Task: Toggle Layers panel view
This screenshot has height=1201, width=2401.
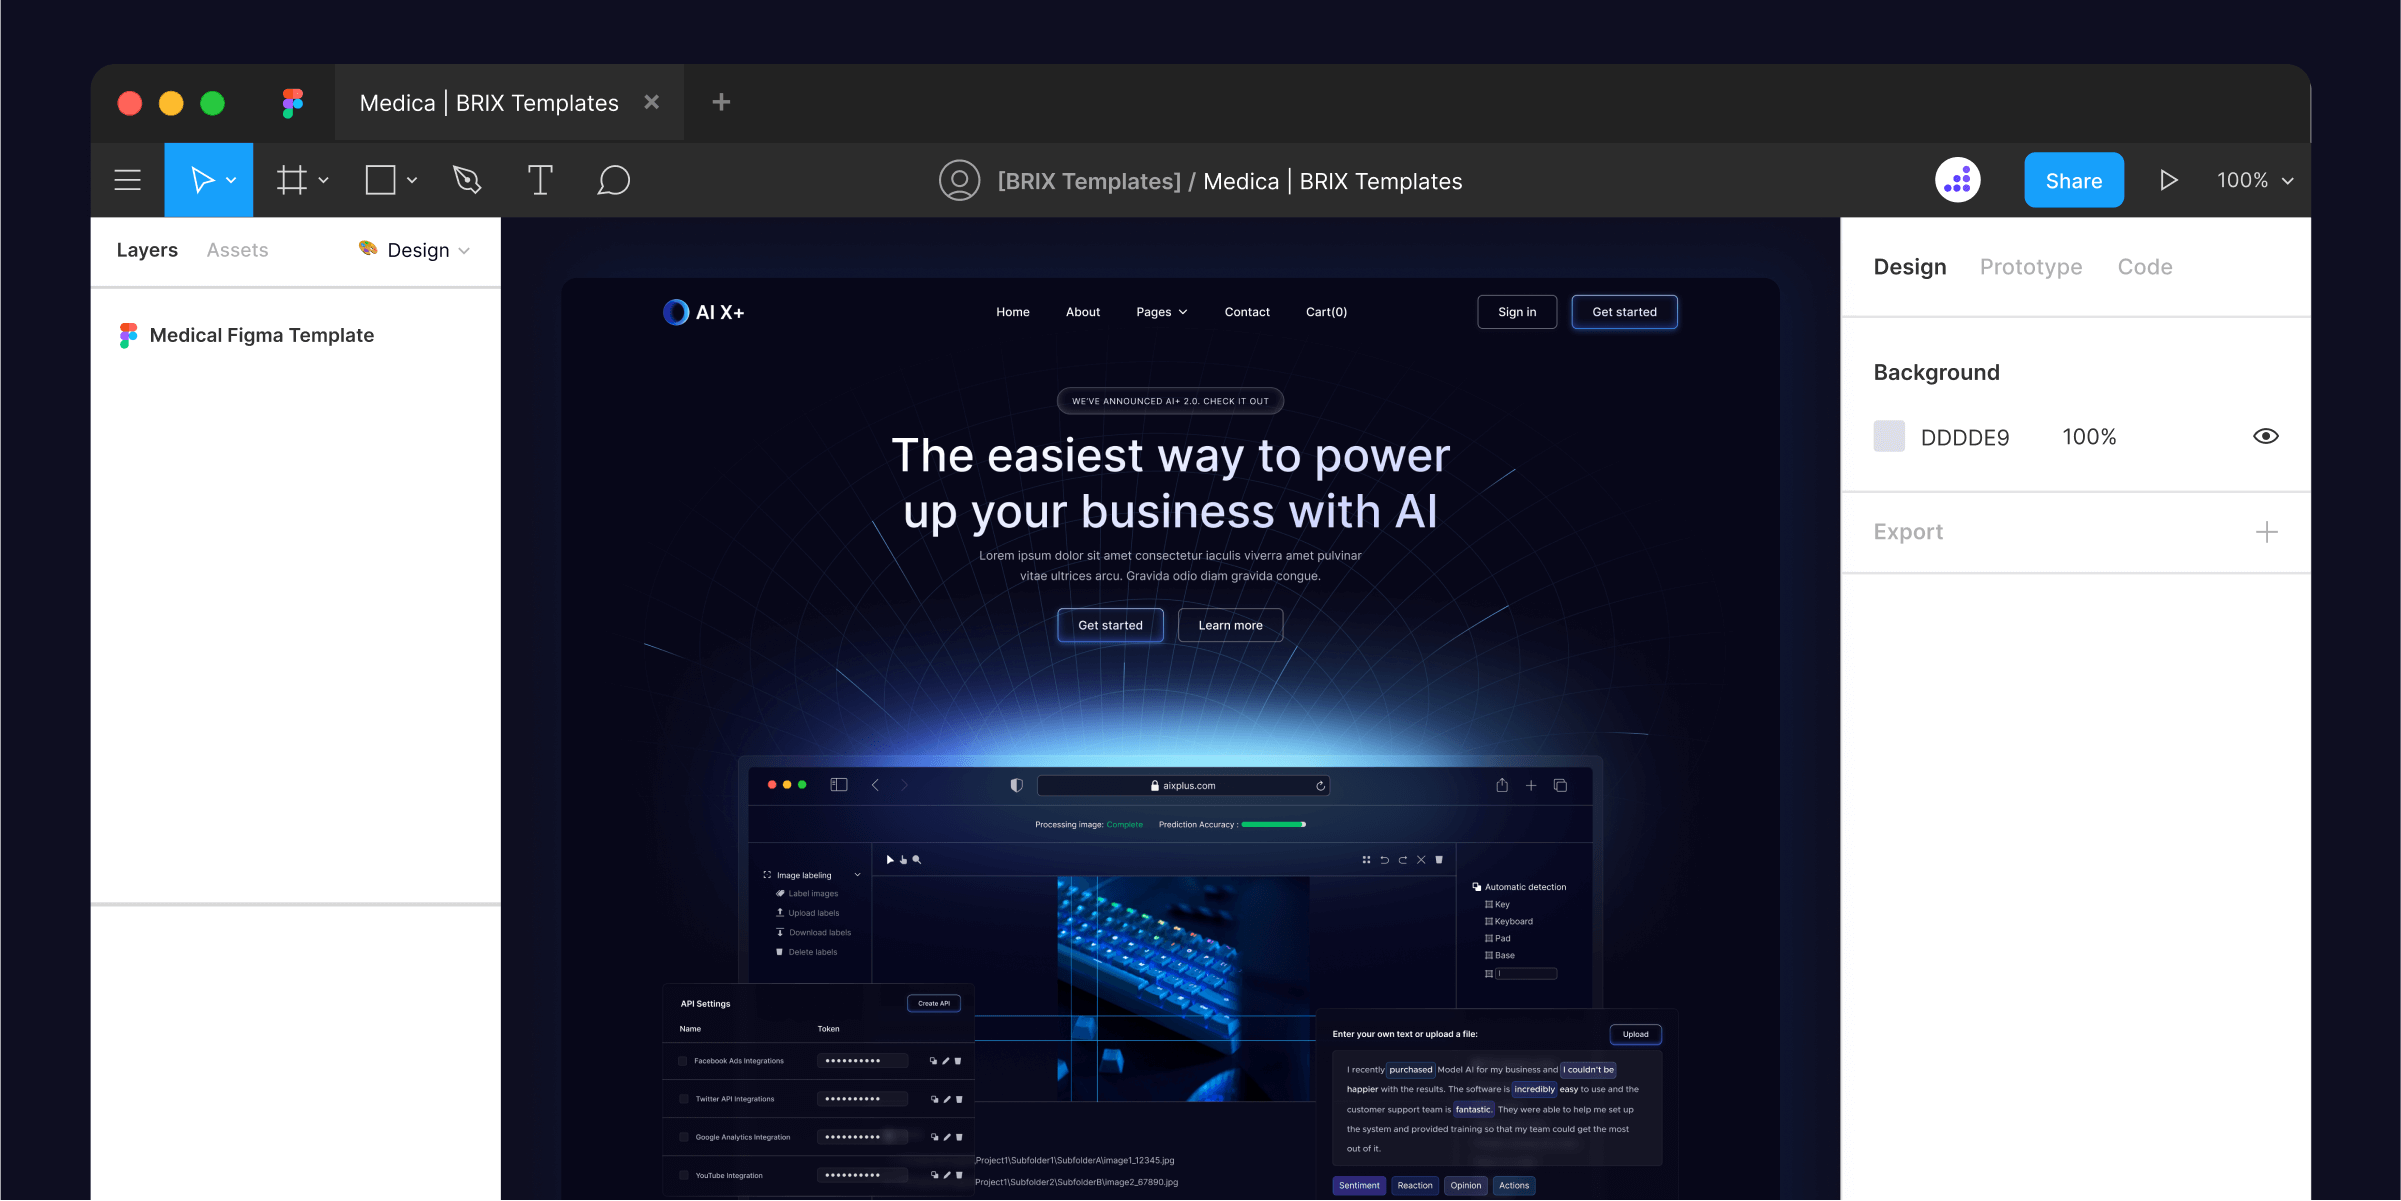Action: (x=147, y=248)
